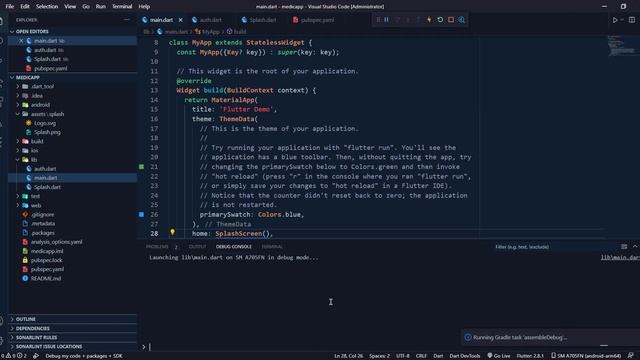Image resolution: width=640 pixels, height=360 pixels.
Task: Click the run play icon in the editor title bar
Action: (615, 20)
